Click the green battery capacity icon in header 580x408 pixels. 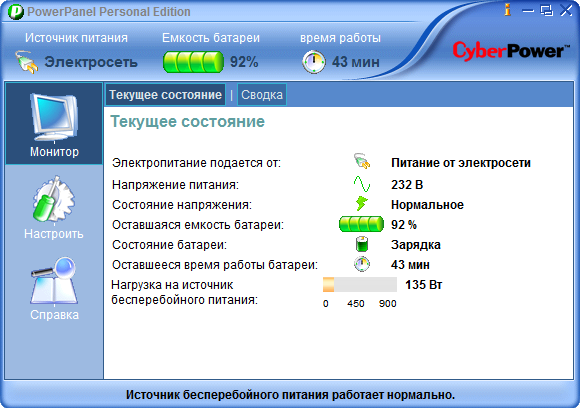[x=193, y=62]
